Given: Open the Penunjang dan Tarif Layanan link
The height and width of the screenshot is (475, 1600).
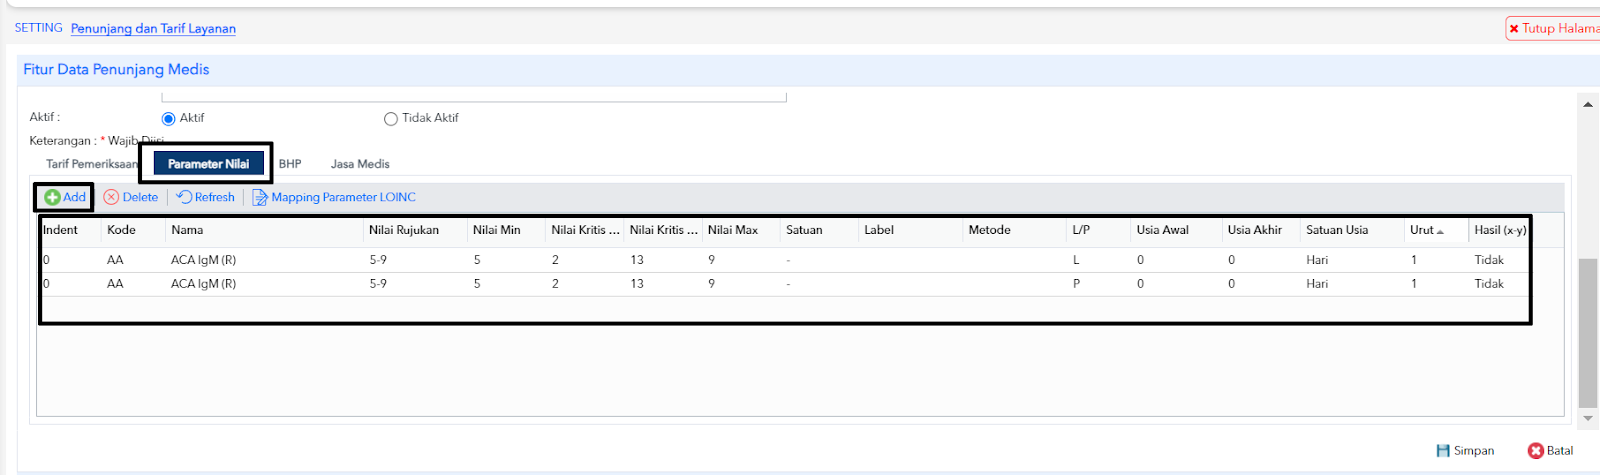Looking at the screenshot, I should click(x=153, y=28).
